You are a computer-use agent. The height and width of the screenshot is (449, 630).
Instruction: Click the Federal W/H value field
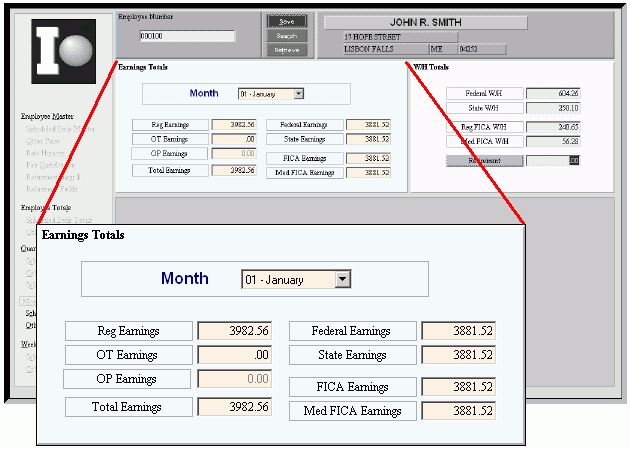click(x=553, y=93)
